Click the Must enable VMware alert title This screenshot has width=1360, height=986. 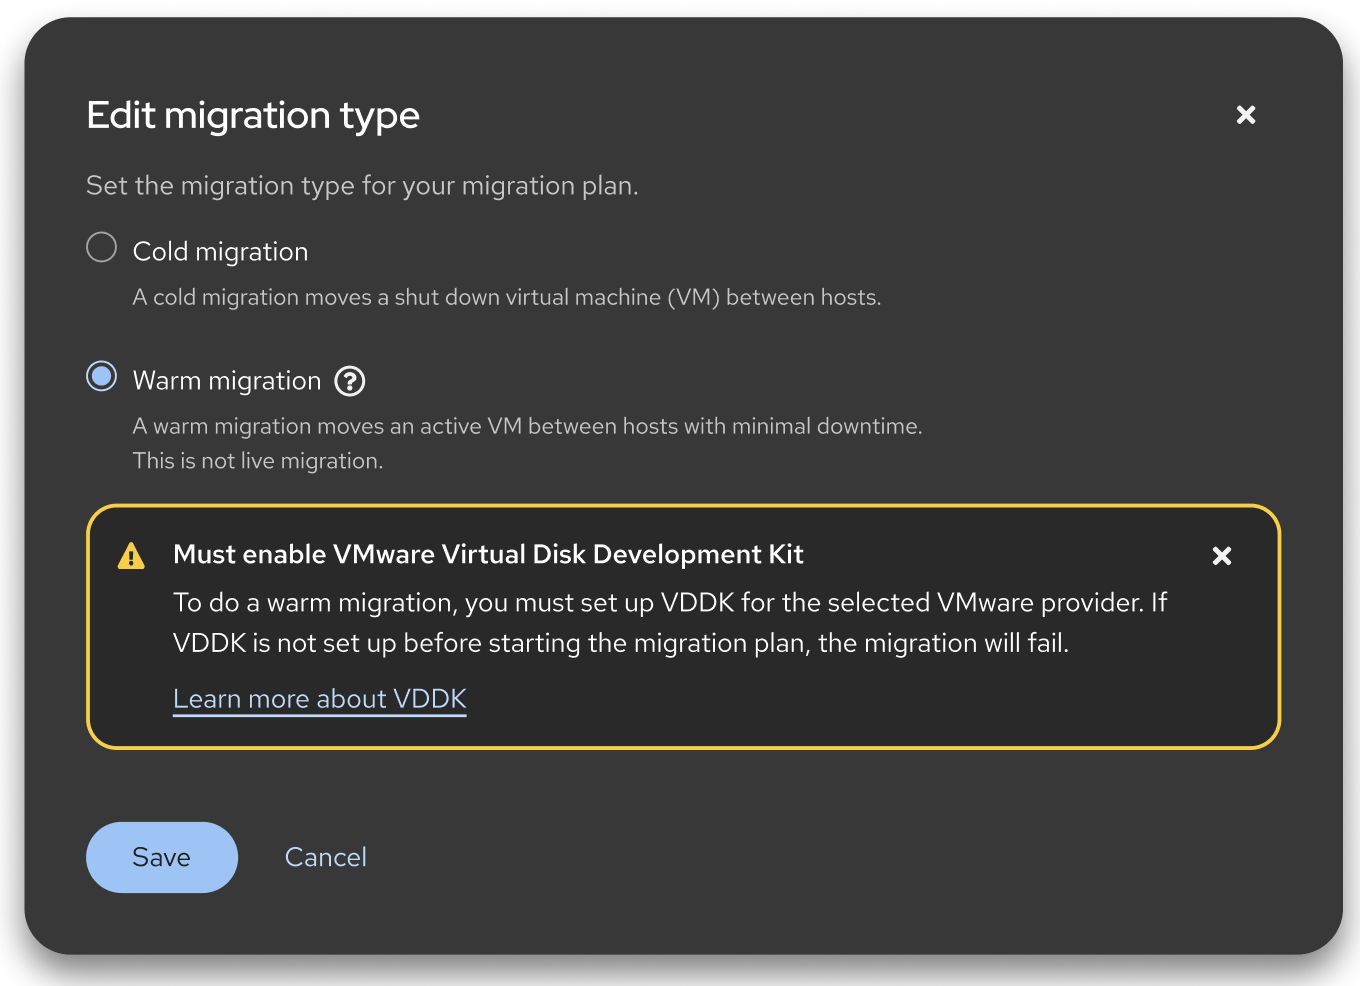488,555
